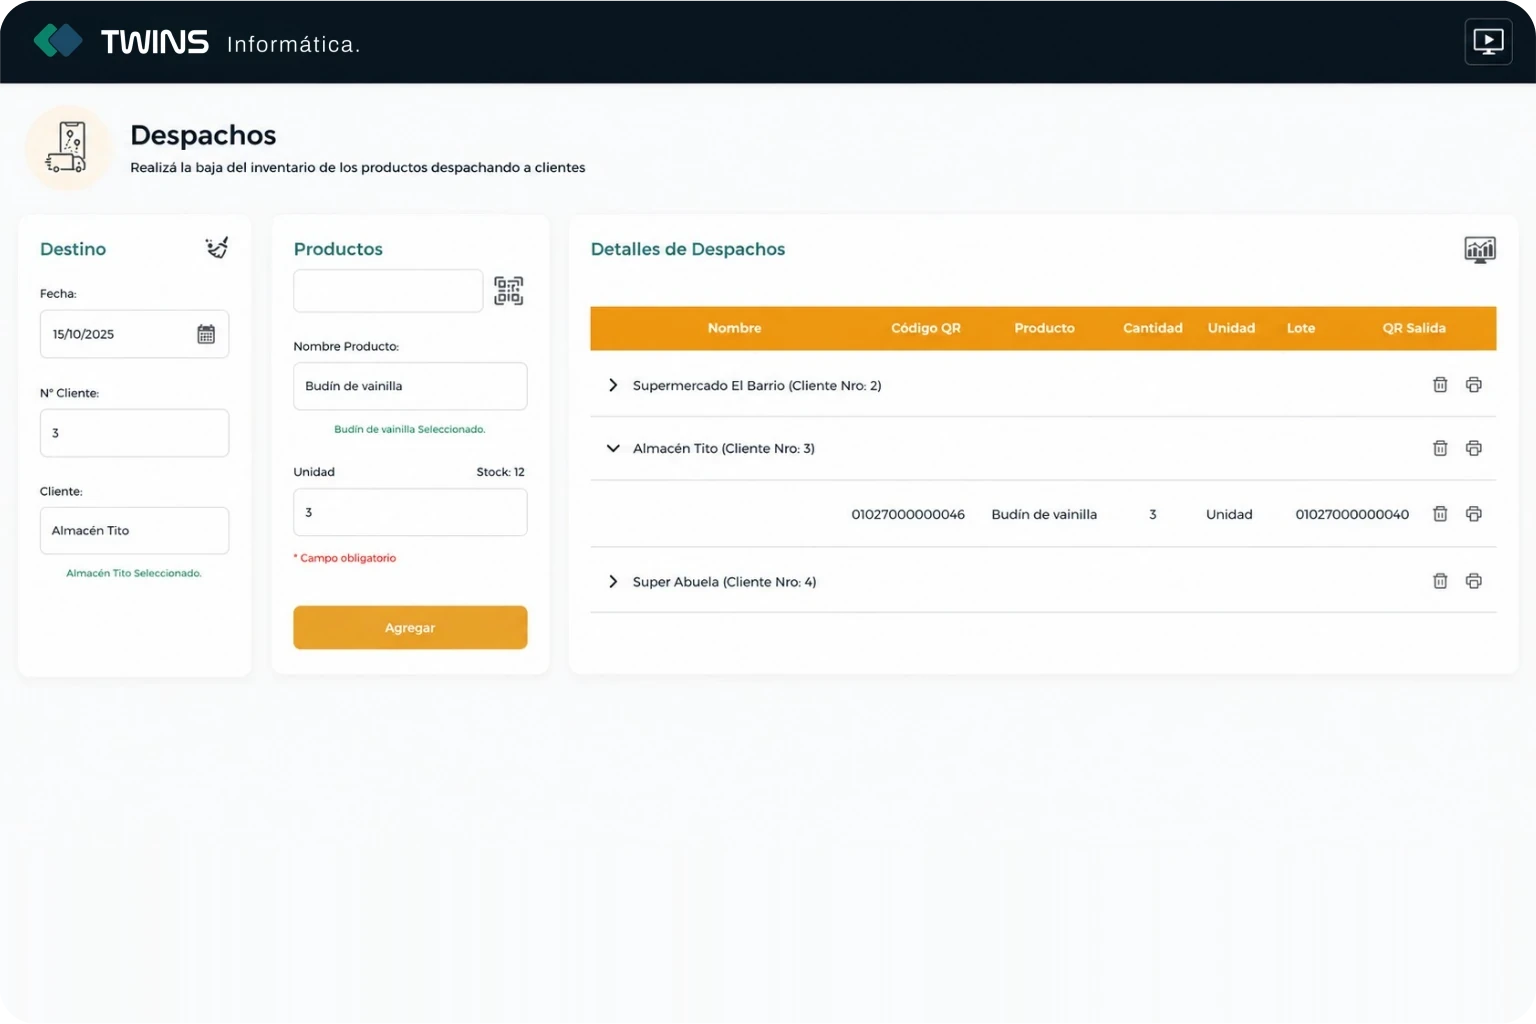Viewport: 1536px width, 1024px height.
Task: Click the Agregar button
Action: (x=410, y=627)
